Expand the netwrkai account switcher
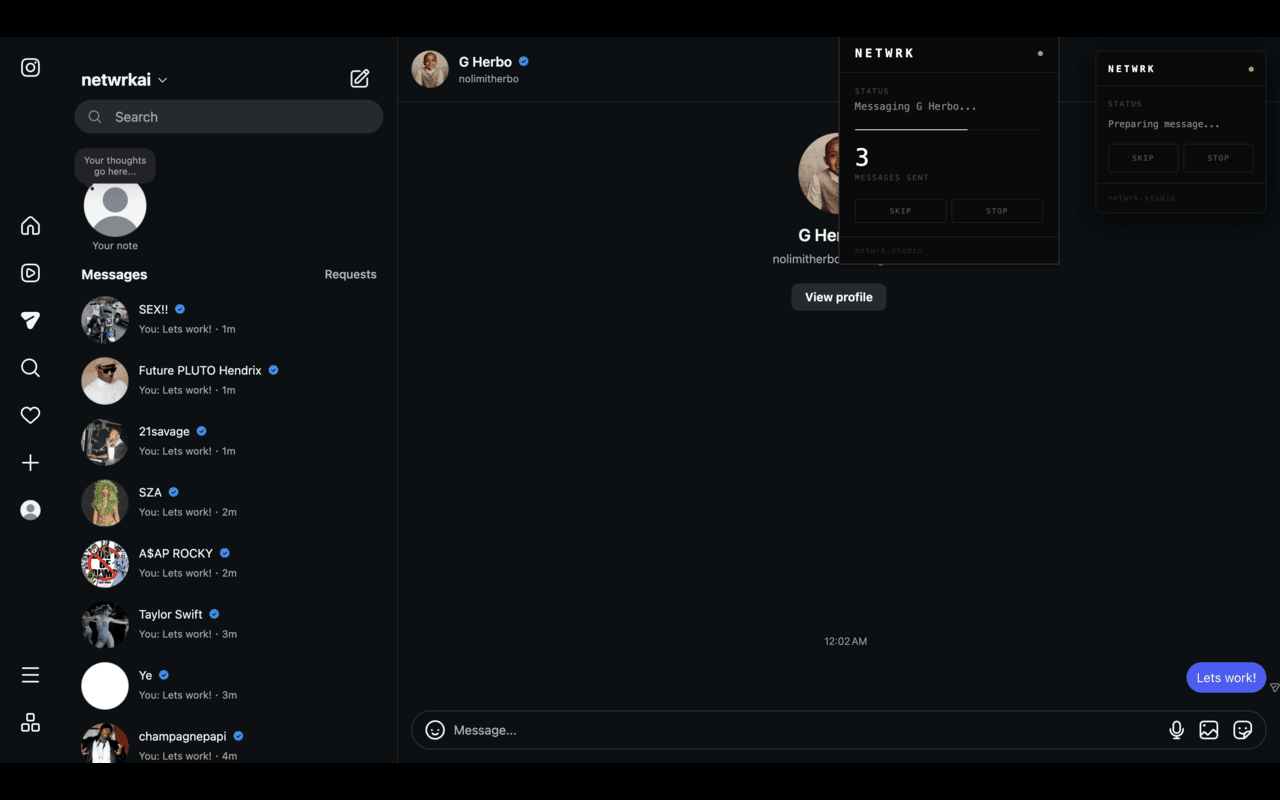The height and width of the screenshot is (800, 1280). click(125, 80)
